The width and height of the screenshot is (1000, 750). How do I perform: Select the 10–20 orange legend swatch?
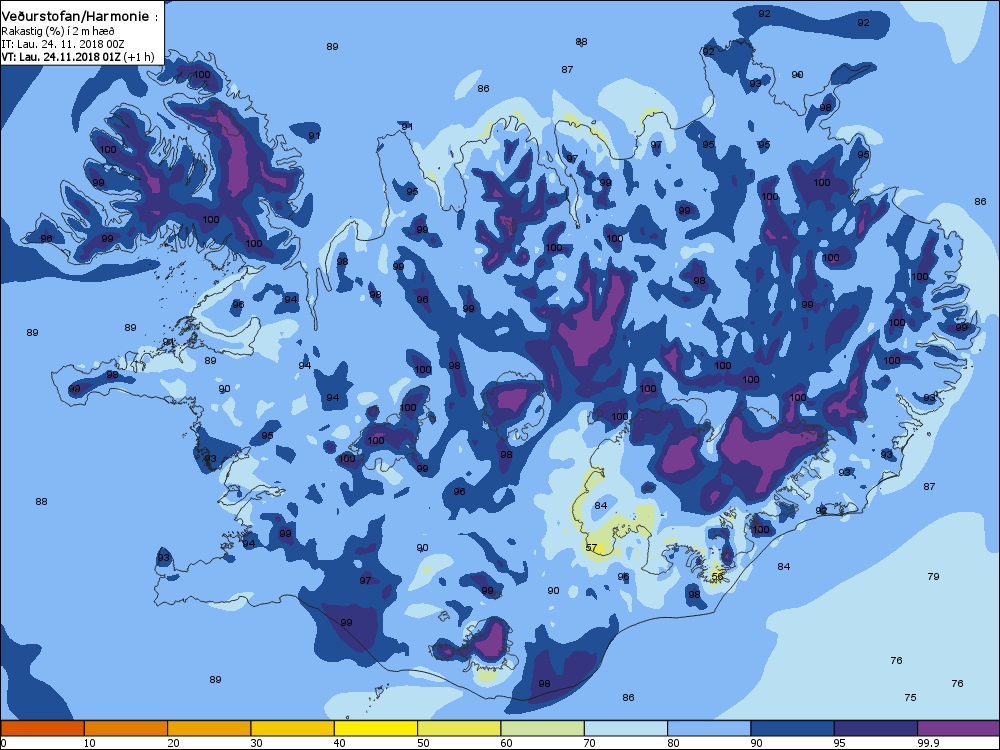coord(126,728)
